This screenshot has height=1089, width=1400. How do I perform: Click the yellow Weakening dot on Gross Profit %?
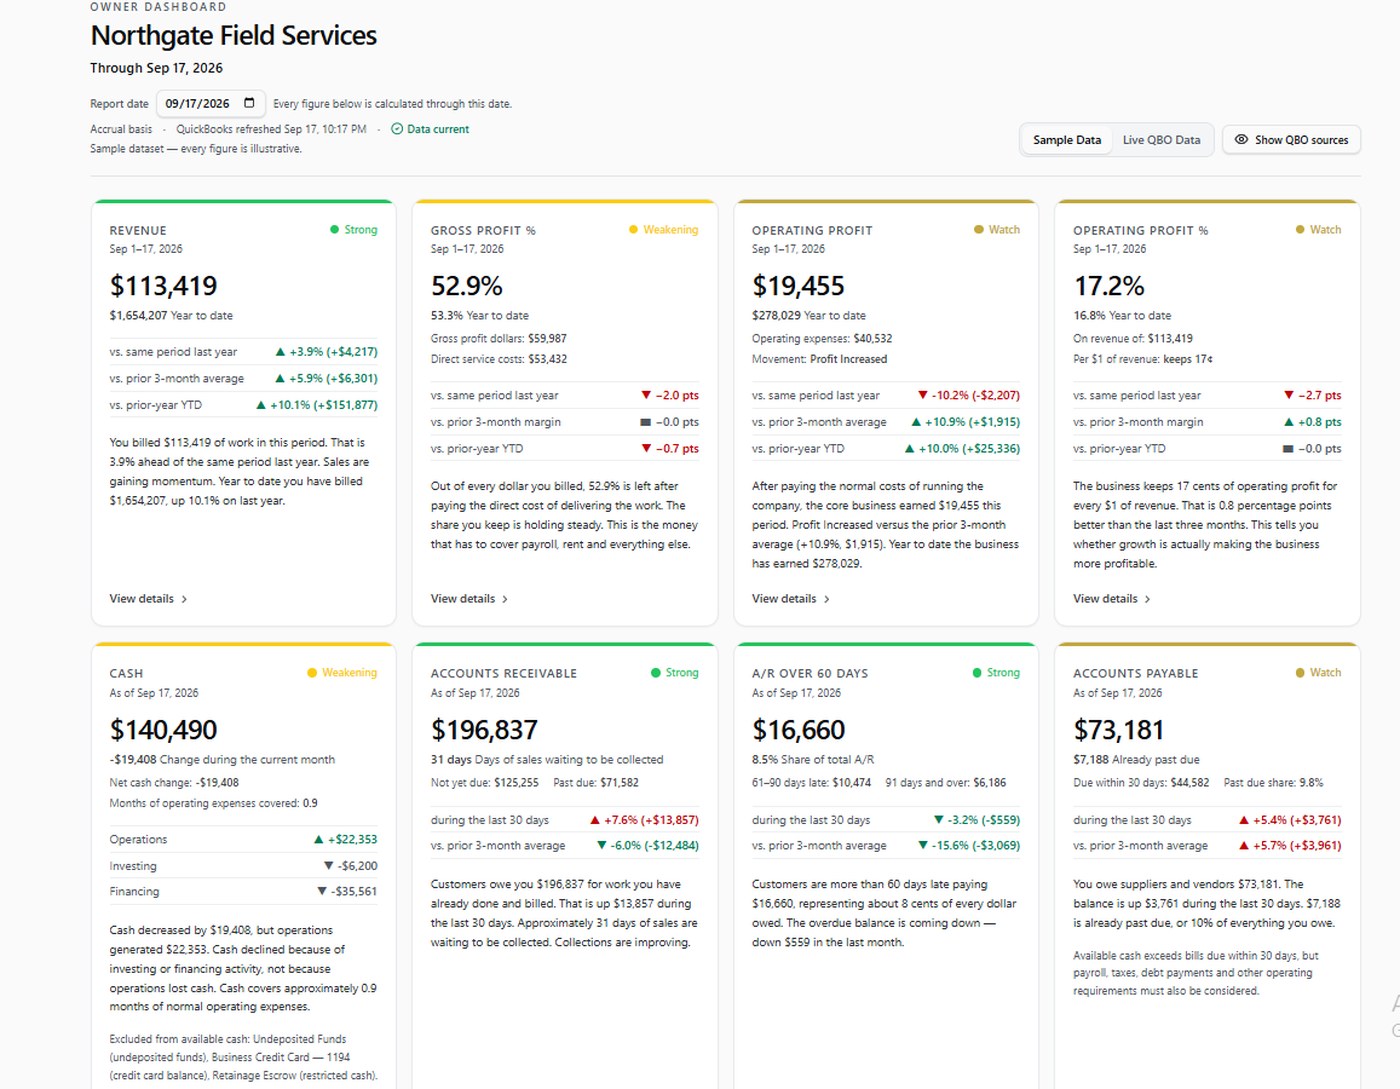pyautogui.click(x=633, y=230)
